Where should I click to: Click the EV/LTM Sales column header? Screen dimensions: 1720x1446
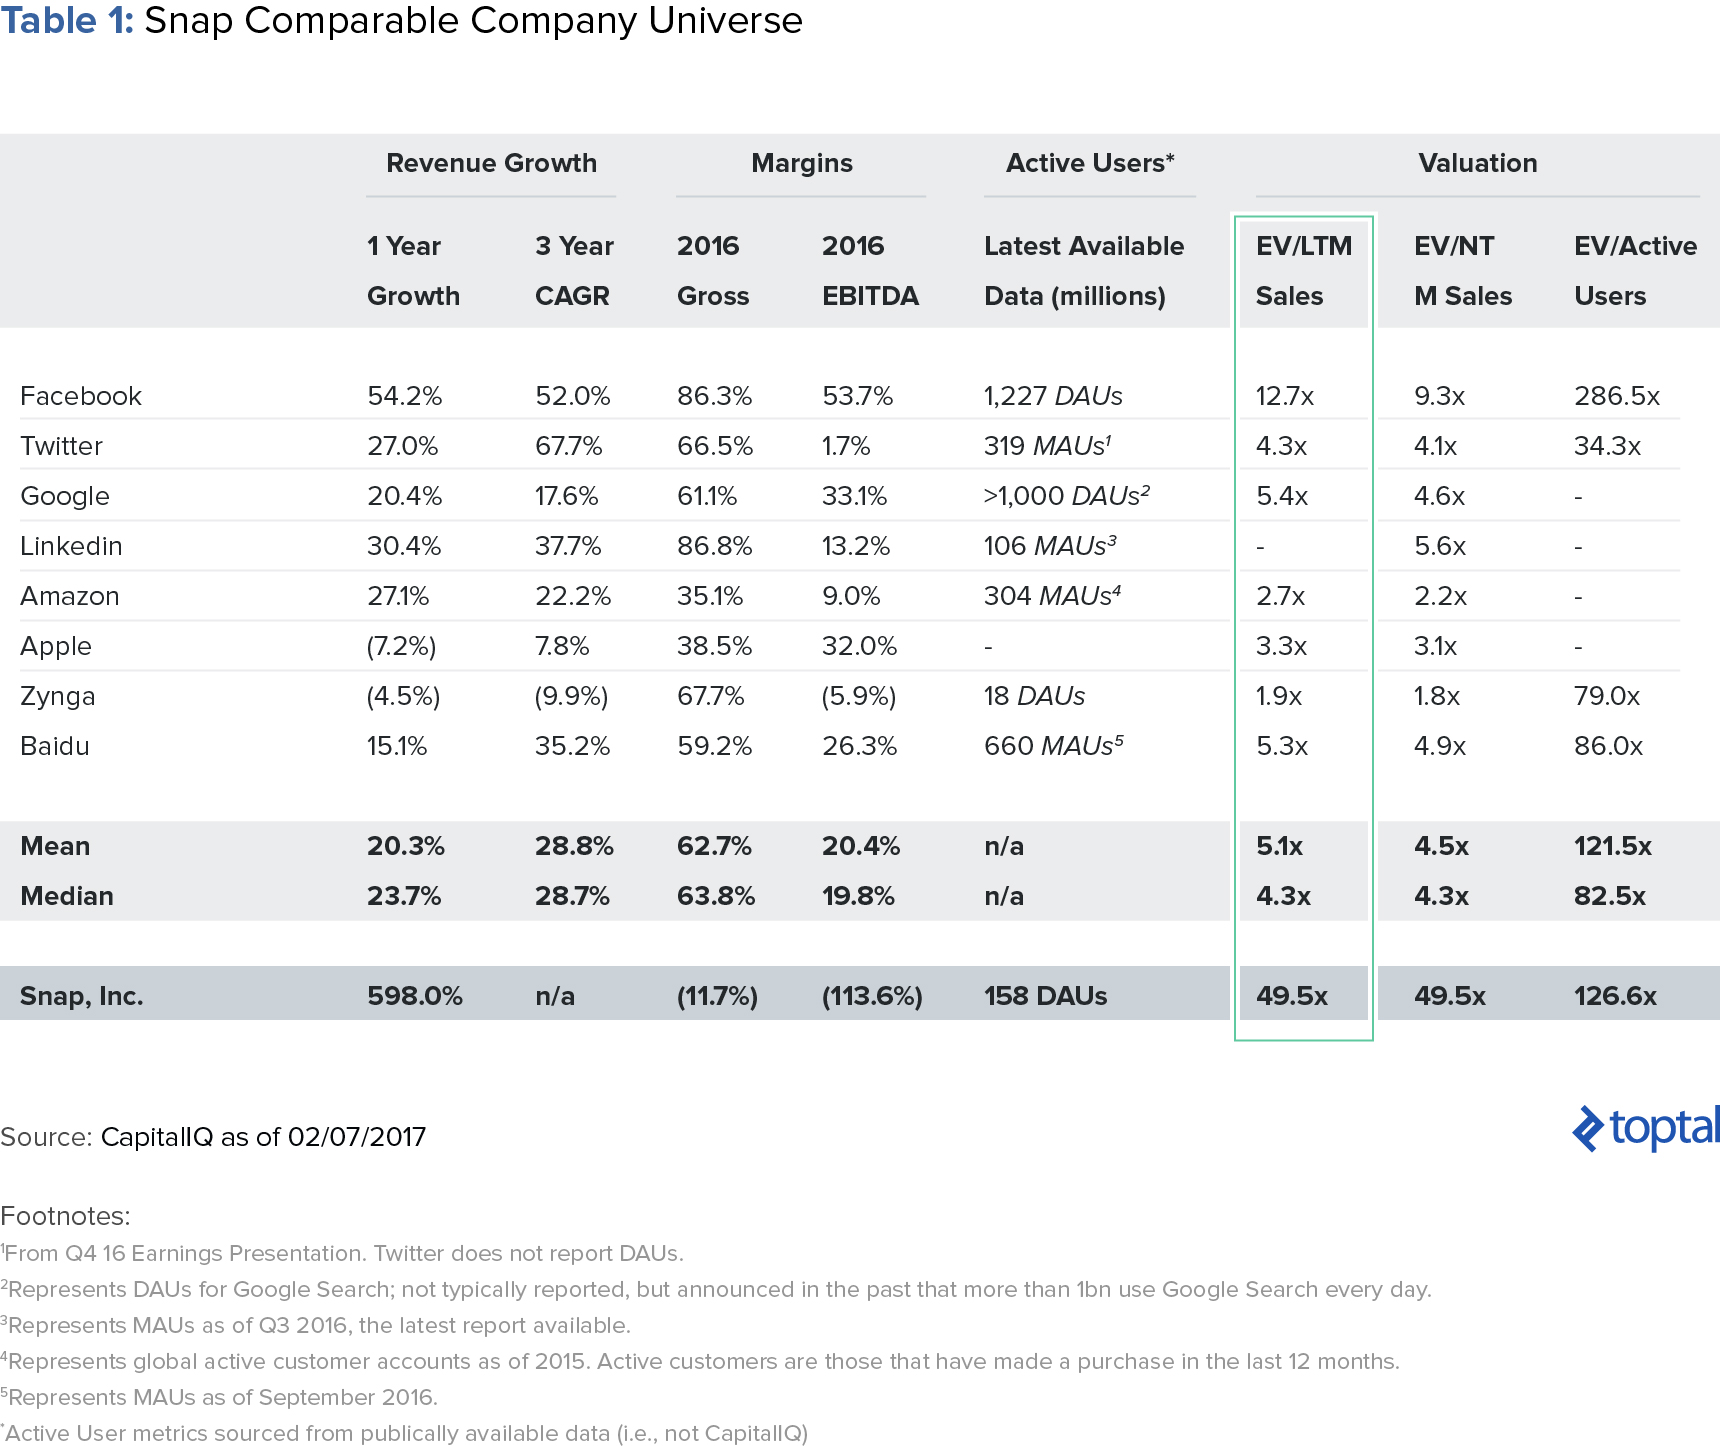pos(1303,271)
